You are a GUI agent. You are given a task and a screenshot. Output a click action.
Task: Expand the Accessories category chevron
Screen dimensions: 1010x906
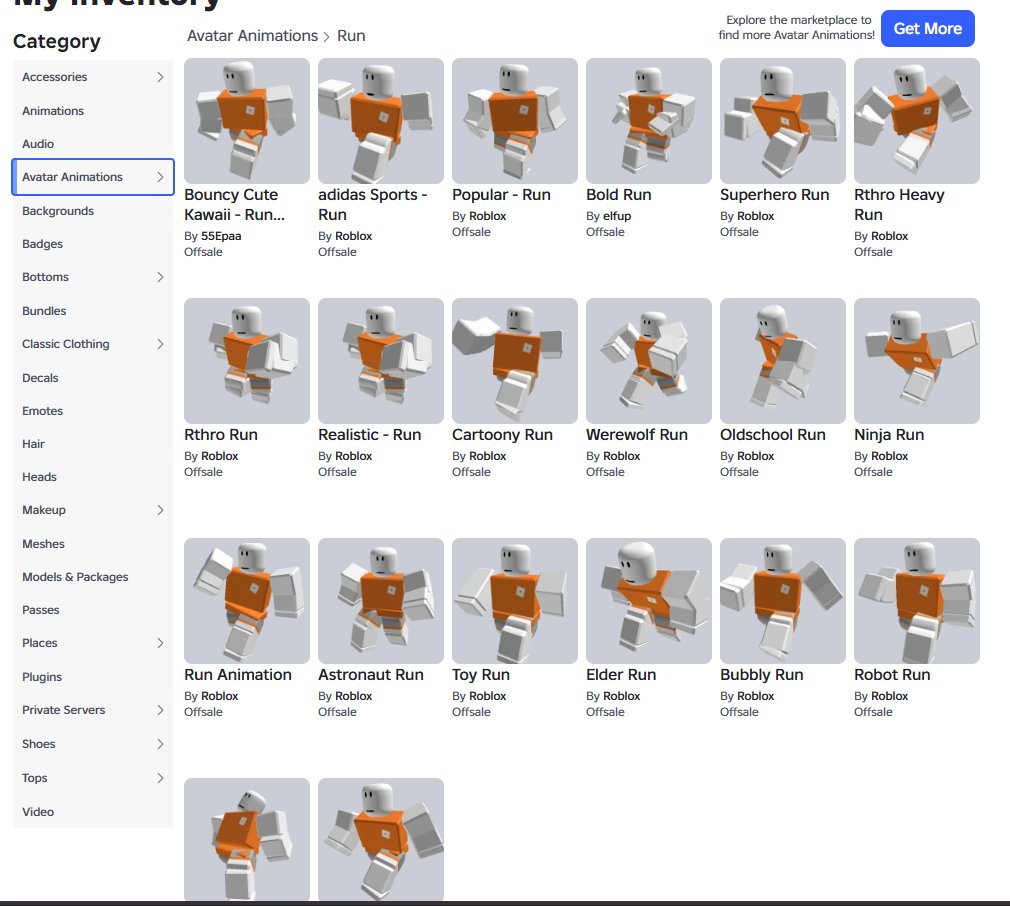click(x=160, y=77)
